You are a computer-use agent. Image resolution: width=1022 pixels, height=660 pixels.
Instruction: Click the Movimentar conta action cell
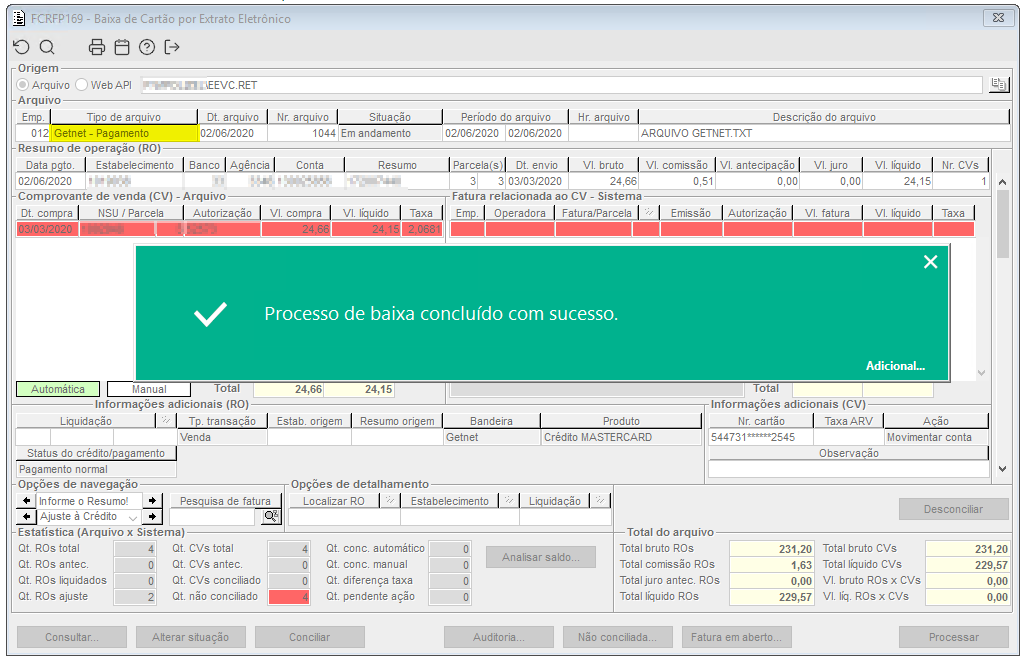[936, 437]
